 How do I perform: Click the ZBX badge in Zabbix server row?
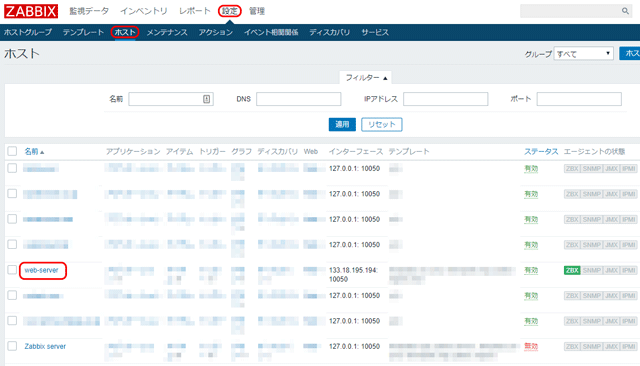click(572, 346)
